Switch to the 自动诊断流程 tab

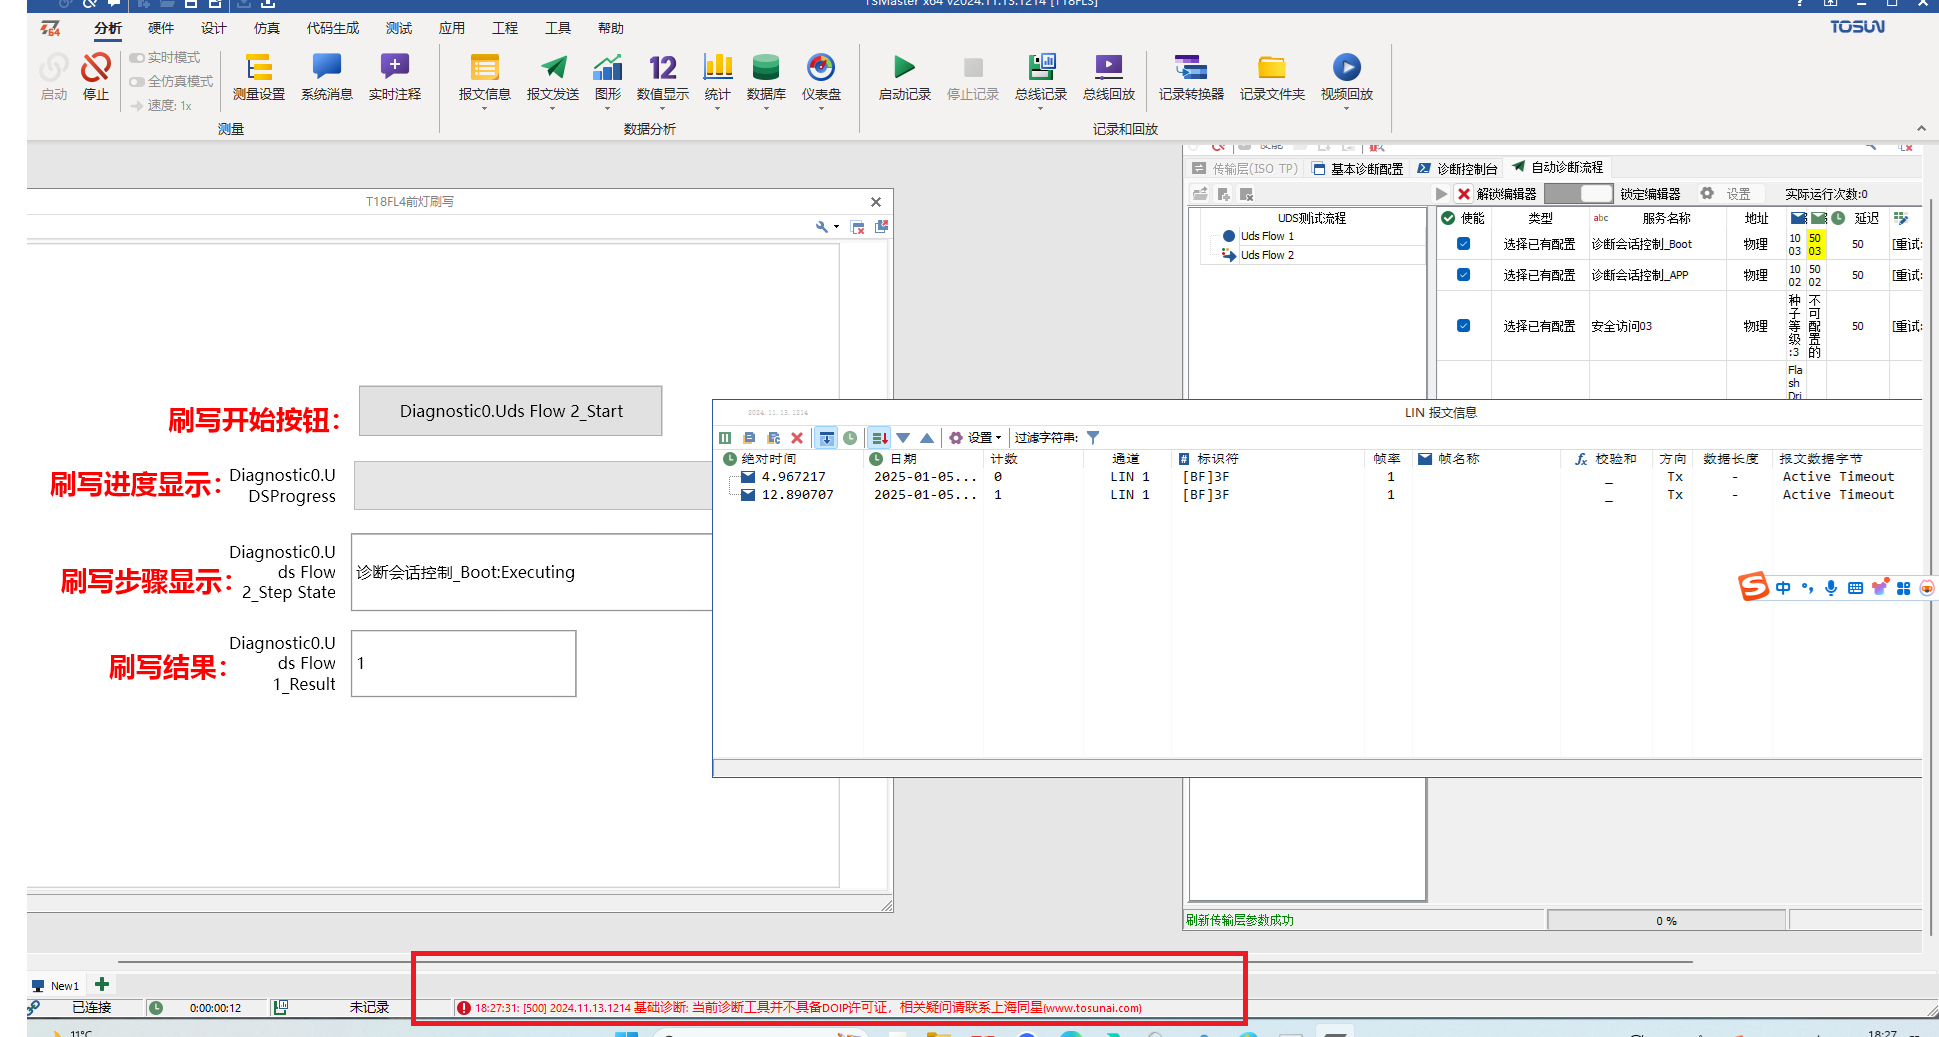[x=1558, y=167]
